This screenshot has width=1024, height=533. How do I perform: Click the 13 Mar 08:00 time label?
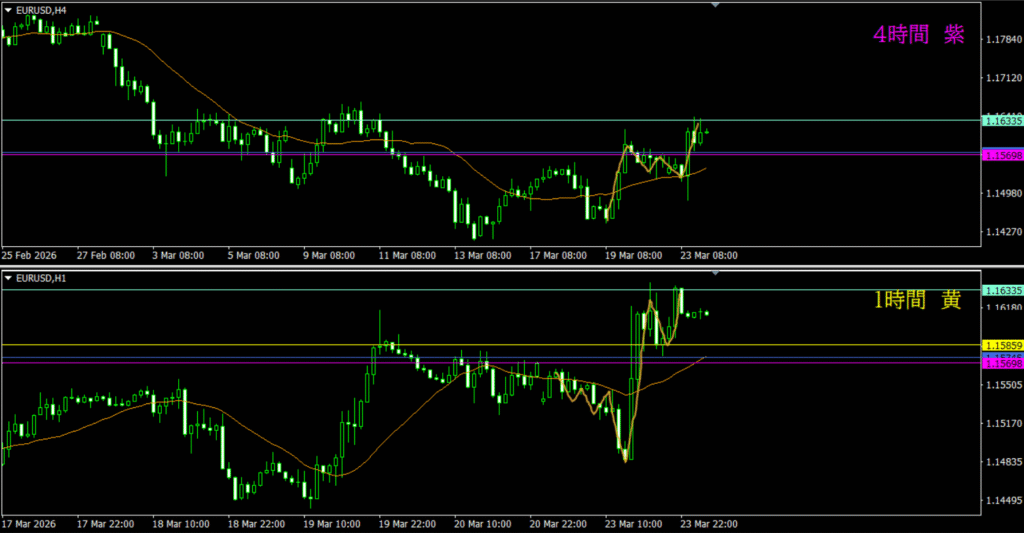(x=482, y=255)
